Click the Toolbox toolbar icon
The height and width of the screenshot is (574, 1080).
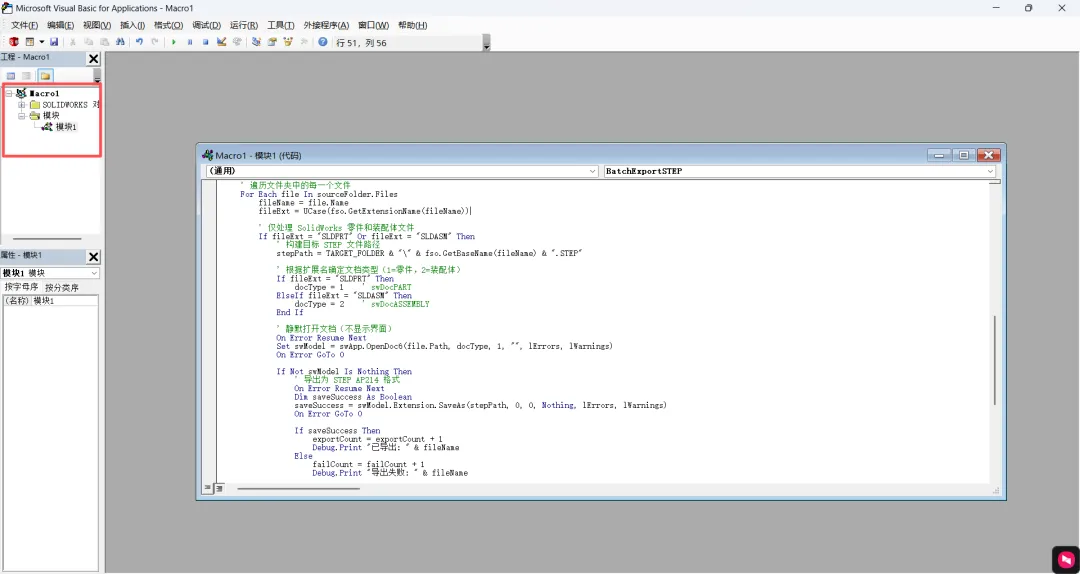(x=304, y=42)
